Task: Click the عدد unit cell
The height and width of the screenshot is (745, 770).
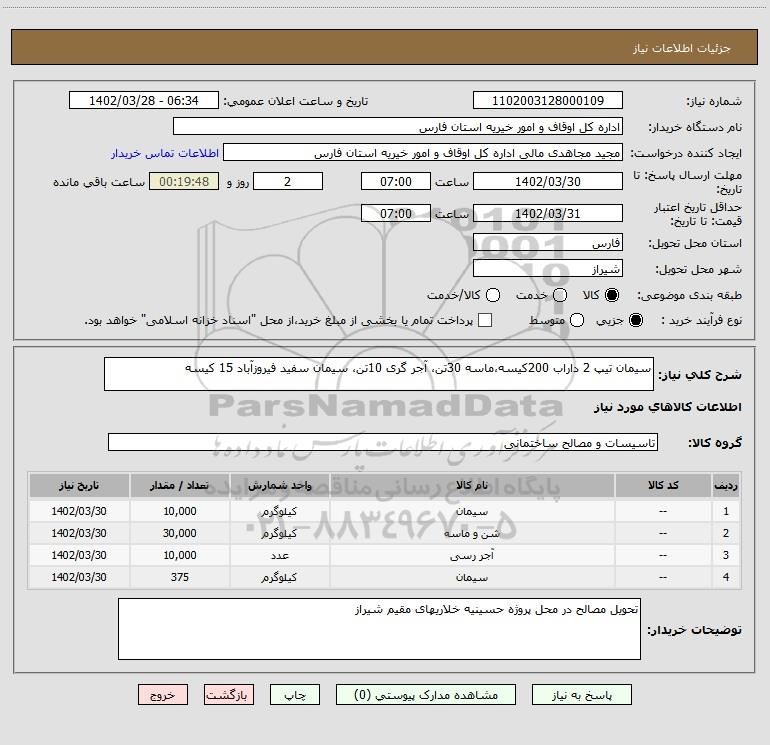Action: tap(279, 555)
